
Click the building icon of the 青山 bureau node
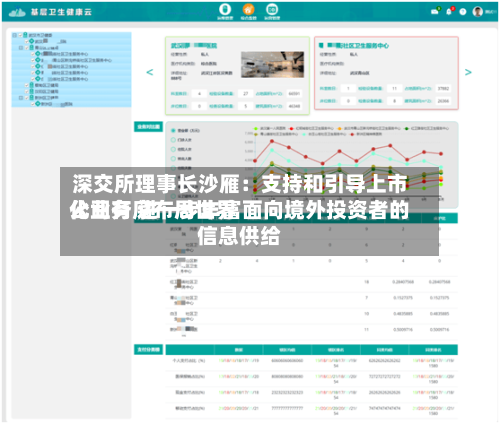(31, 48)
